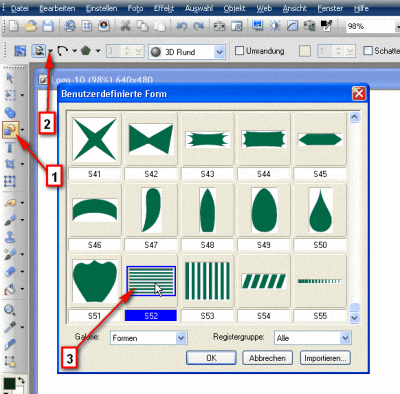Select the S50 teardrop shape
The image size is (400, 394).
pyautogui.click(x=320, y=210)
